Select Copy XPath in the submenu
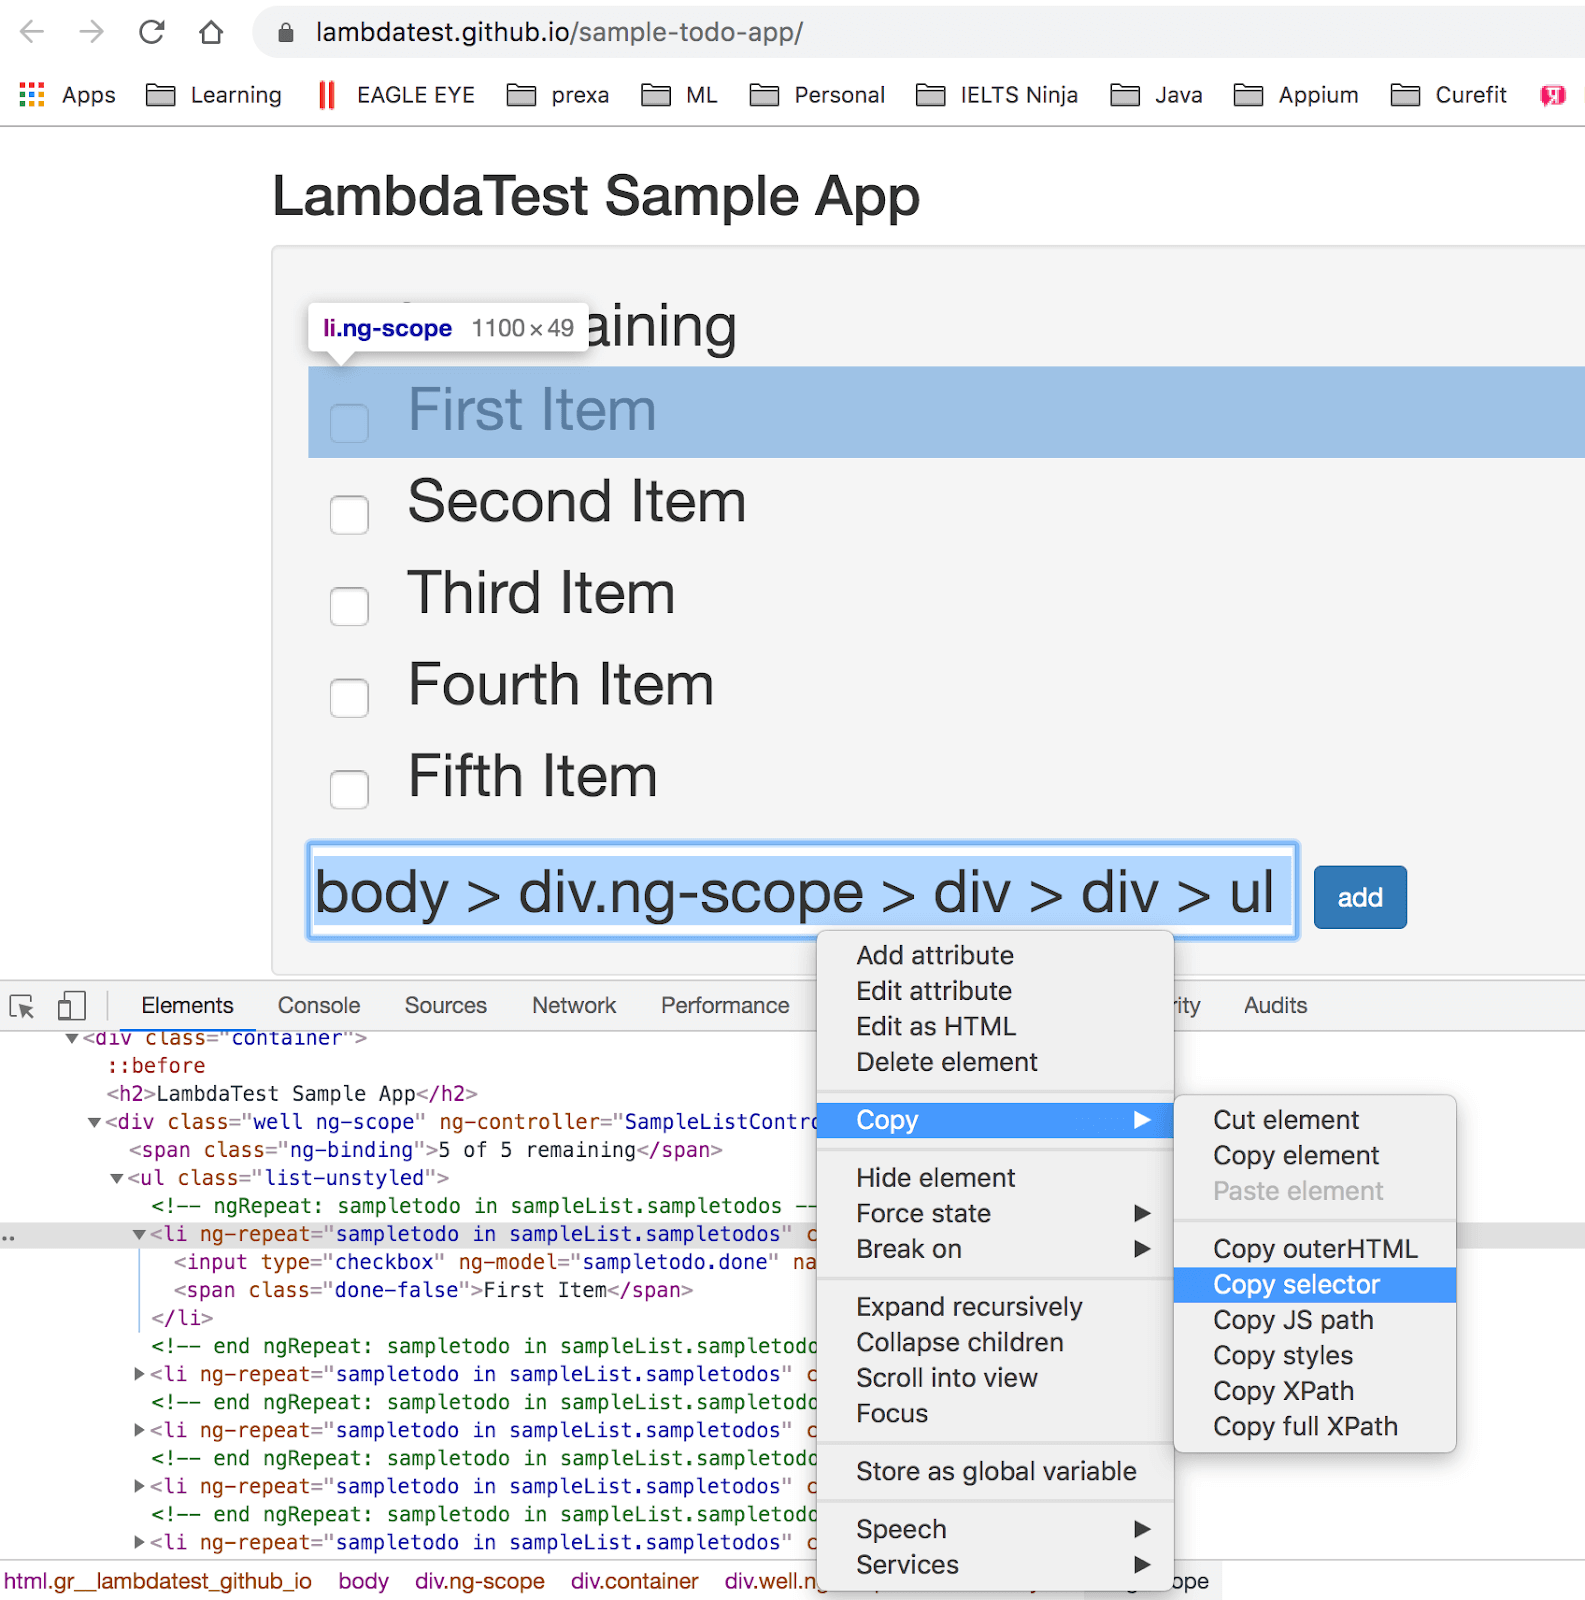1585x1600 pixels. click(1283, 1391)
